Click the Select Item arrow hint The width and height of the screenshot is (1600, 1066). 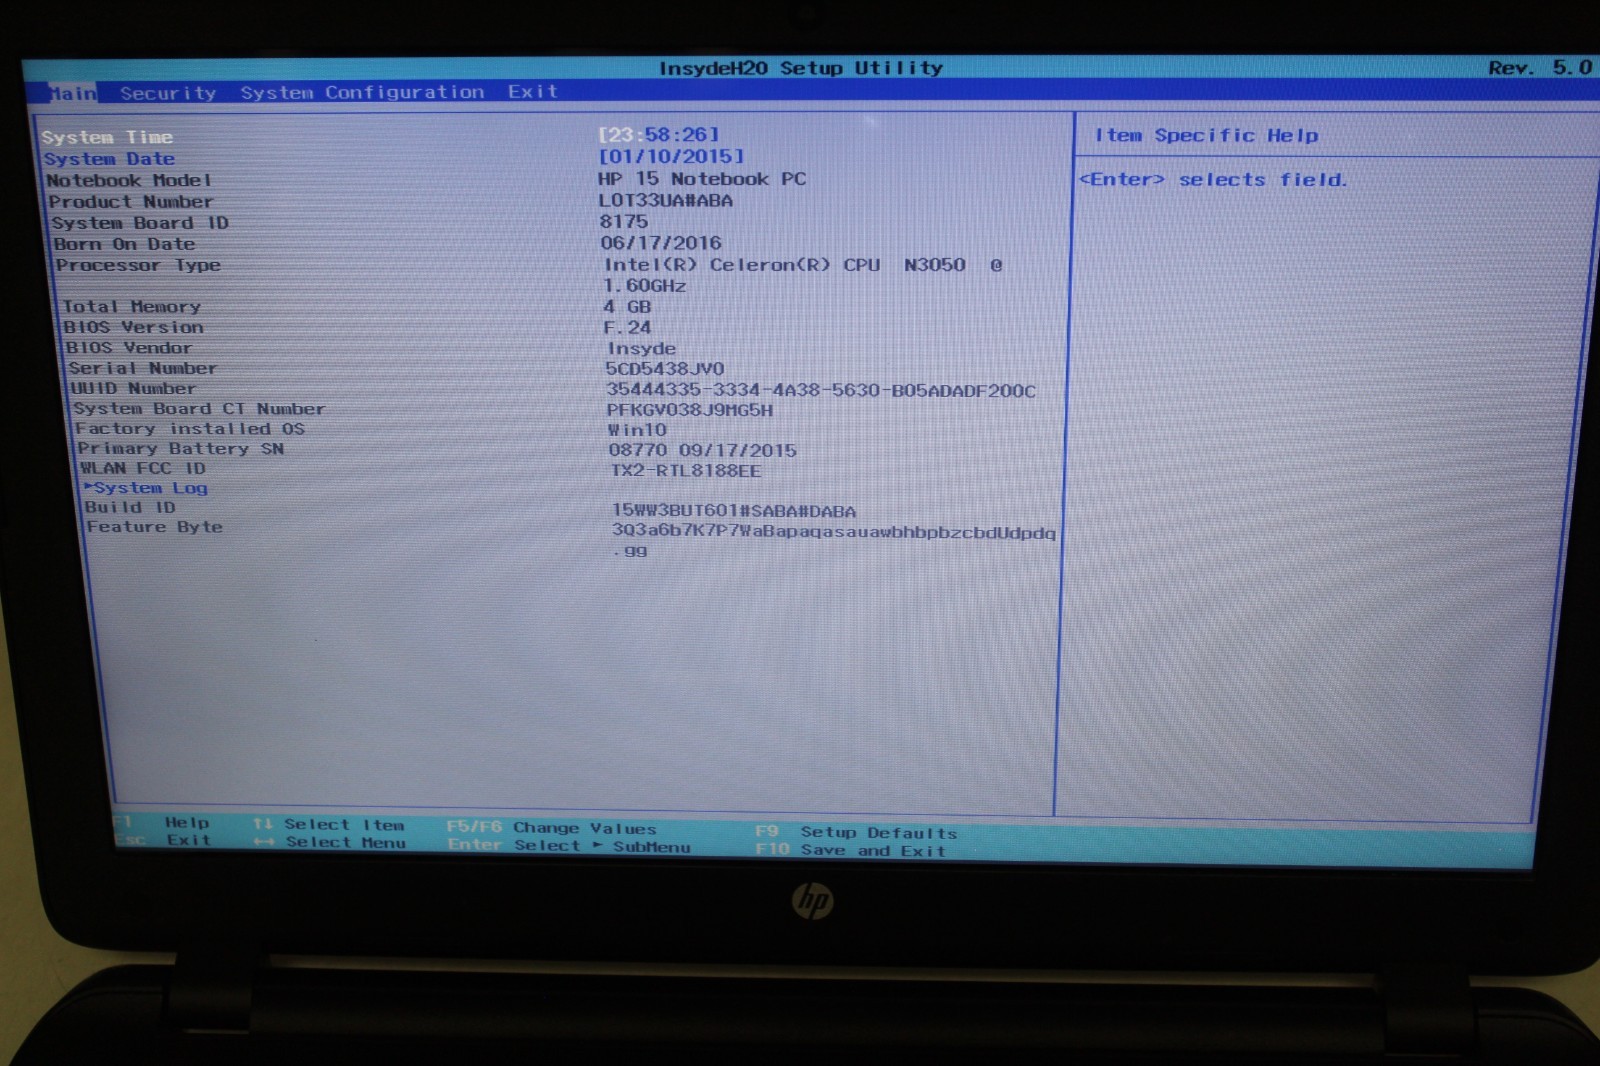tap(329, 825)
